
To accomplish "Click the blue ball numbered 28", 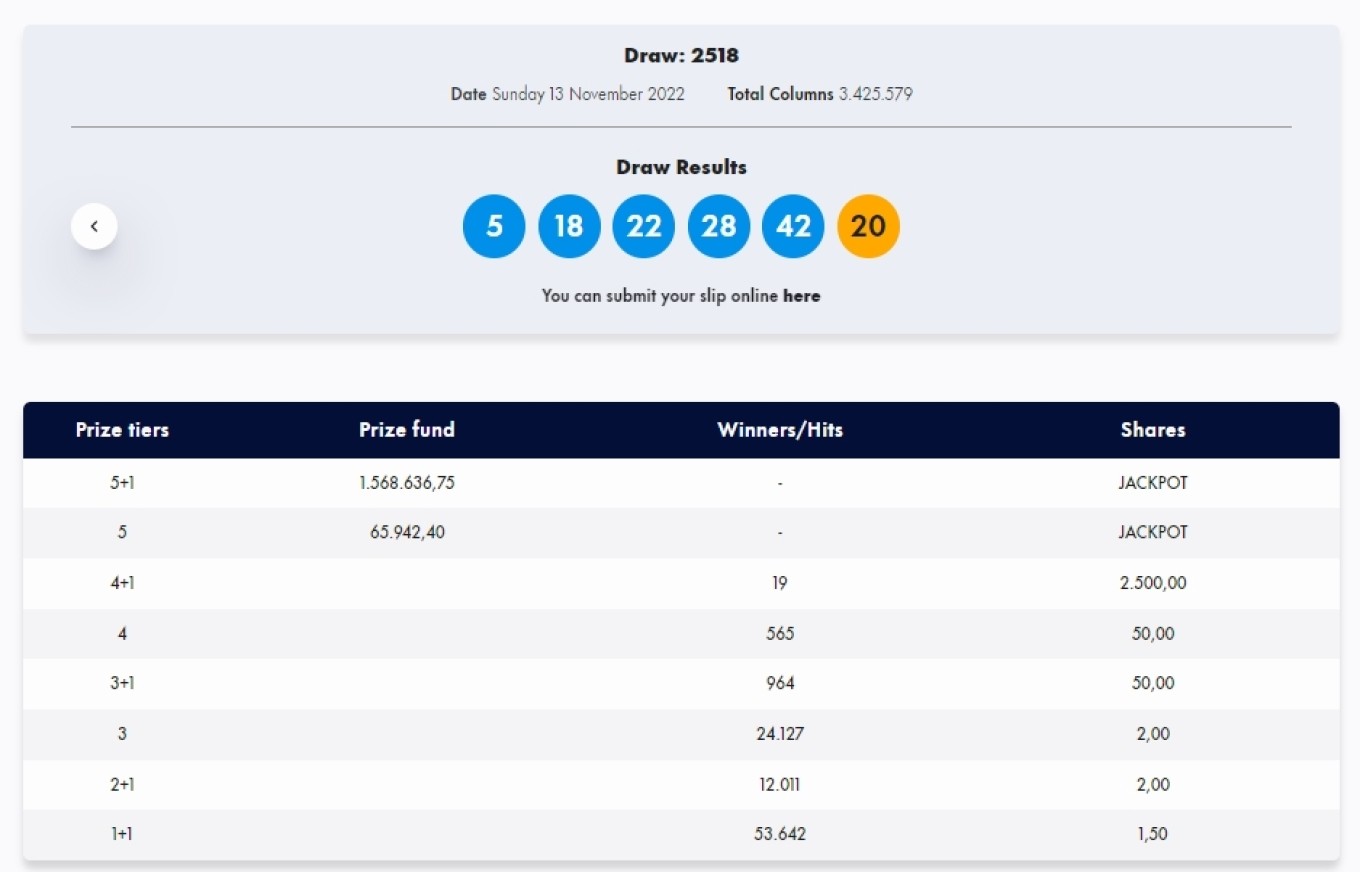I will click(719, 226).
